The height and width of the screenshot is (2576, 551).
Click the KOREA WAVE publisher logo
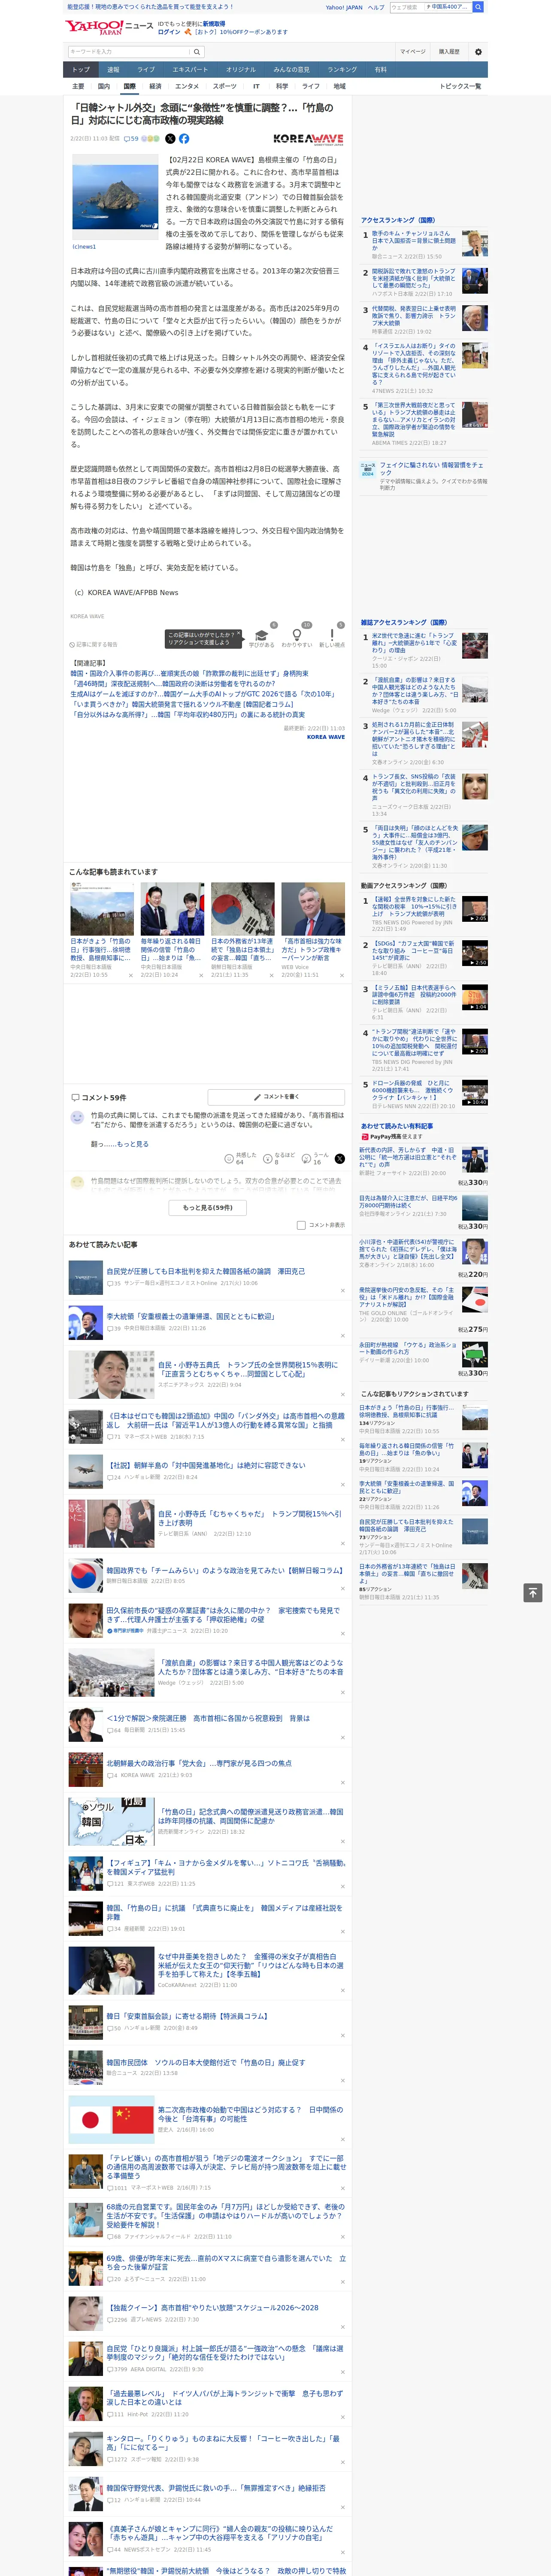[308, 139]
